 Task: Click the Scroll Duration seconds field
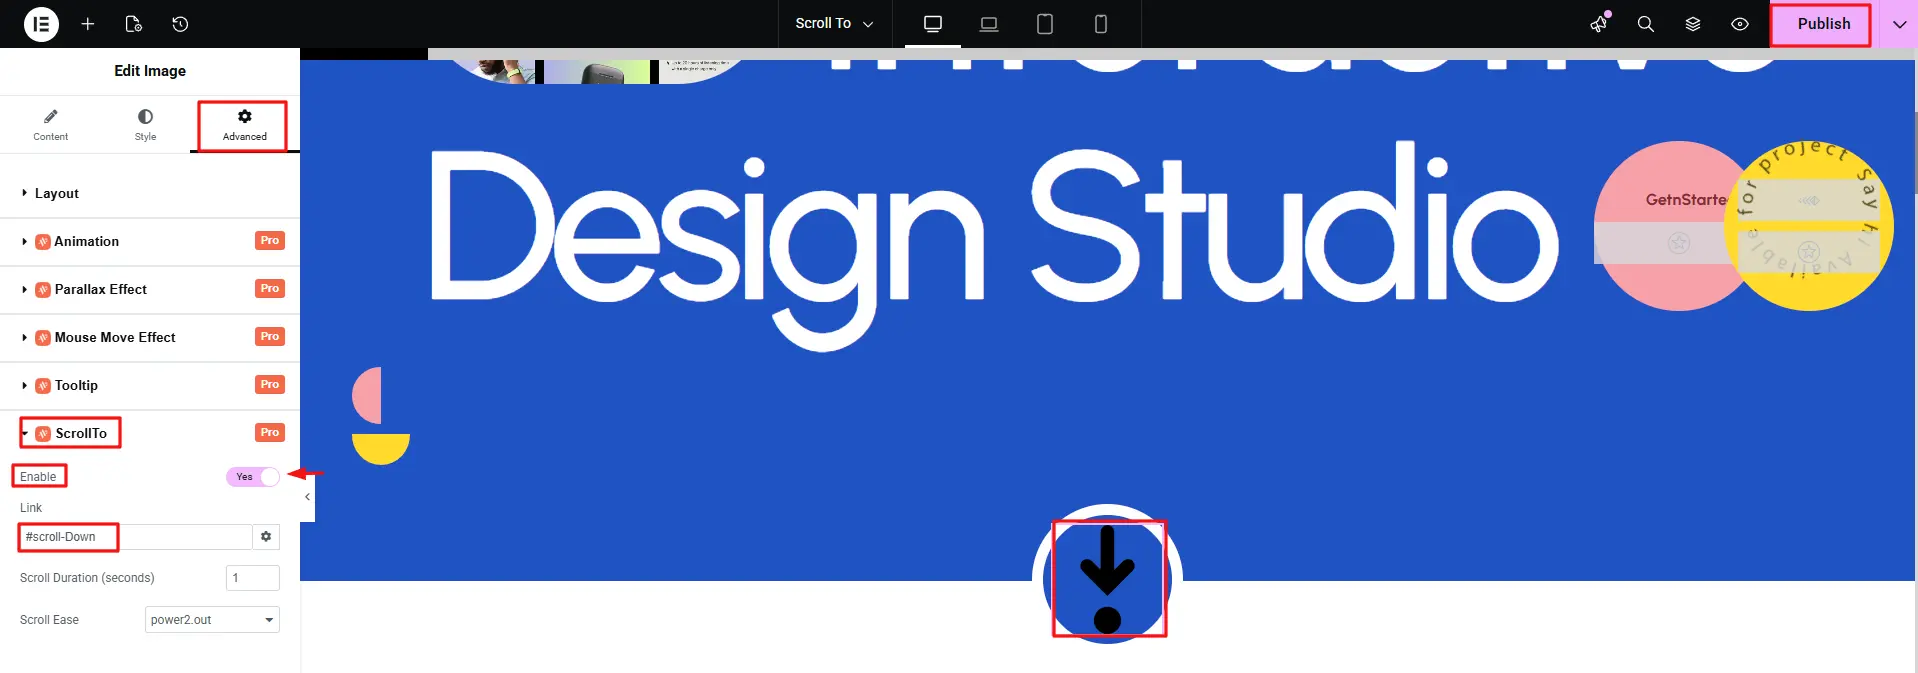click(253, 578)
